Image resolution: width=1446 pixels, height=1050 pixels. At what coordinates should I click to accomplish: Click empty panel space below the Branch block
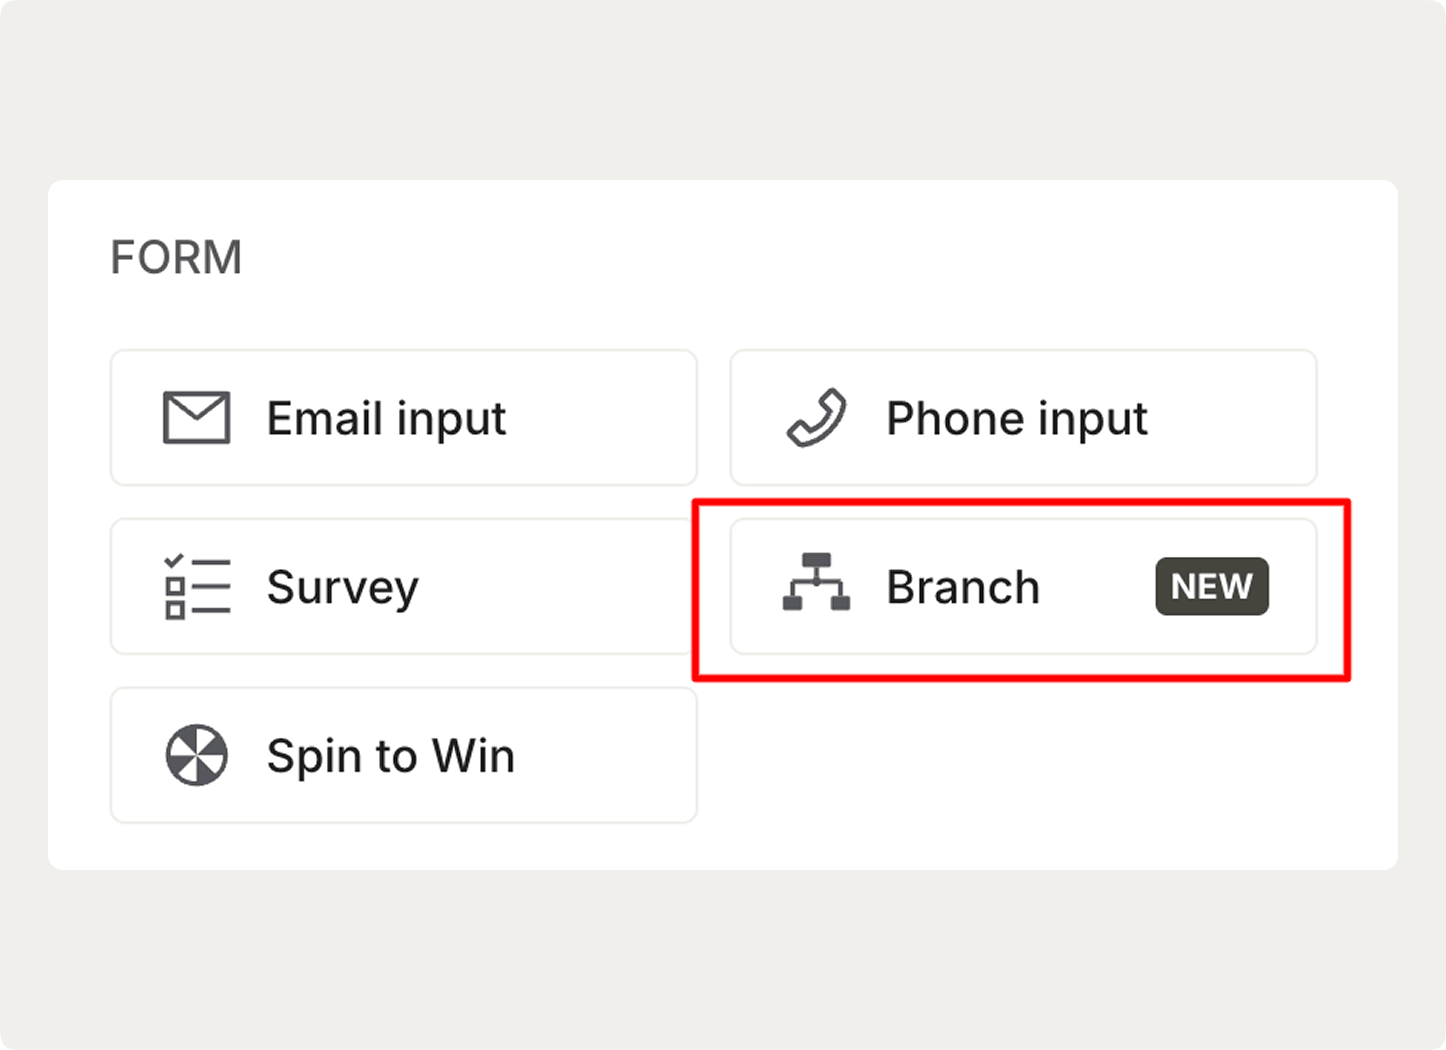tap(1022, 770)
